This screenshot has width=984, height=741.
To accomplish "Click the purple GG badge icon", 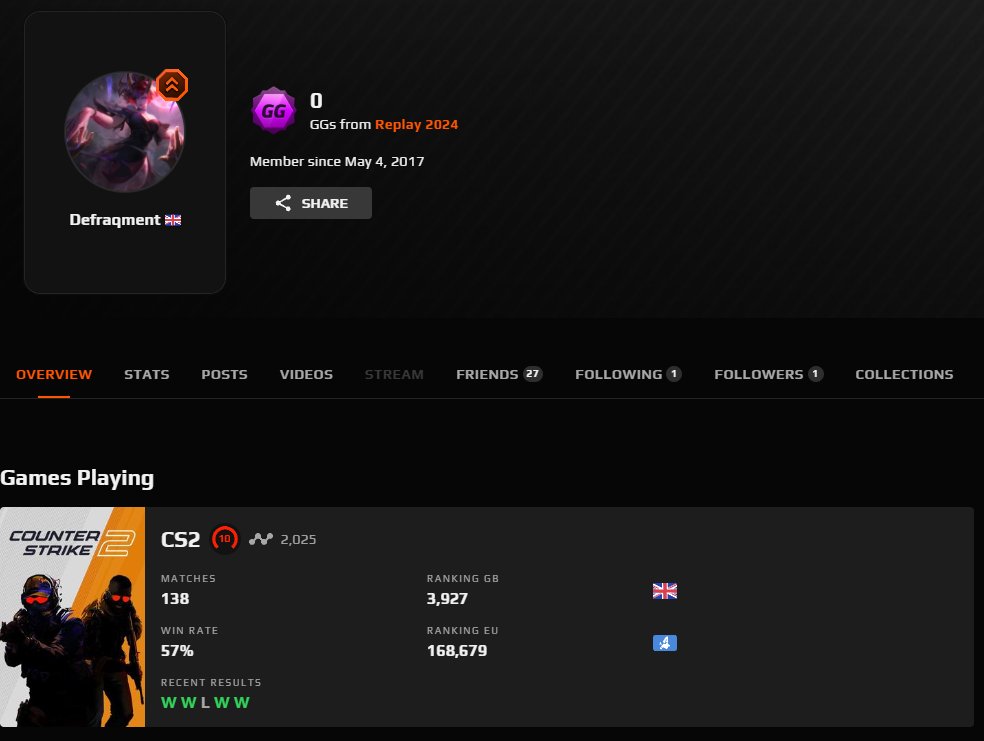I will pos(274,111).
